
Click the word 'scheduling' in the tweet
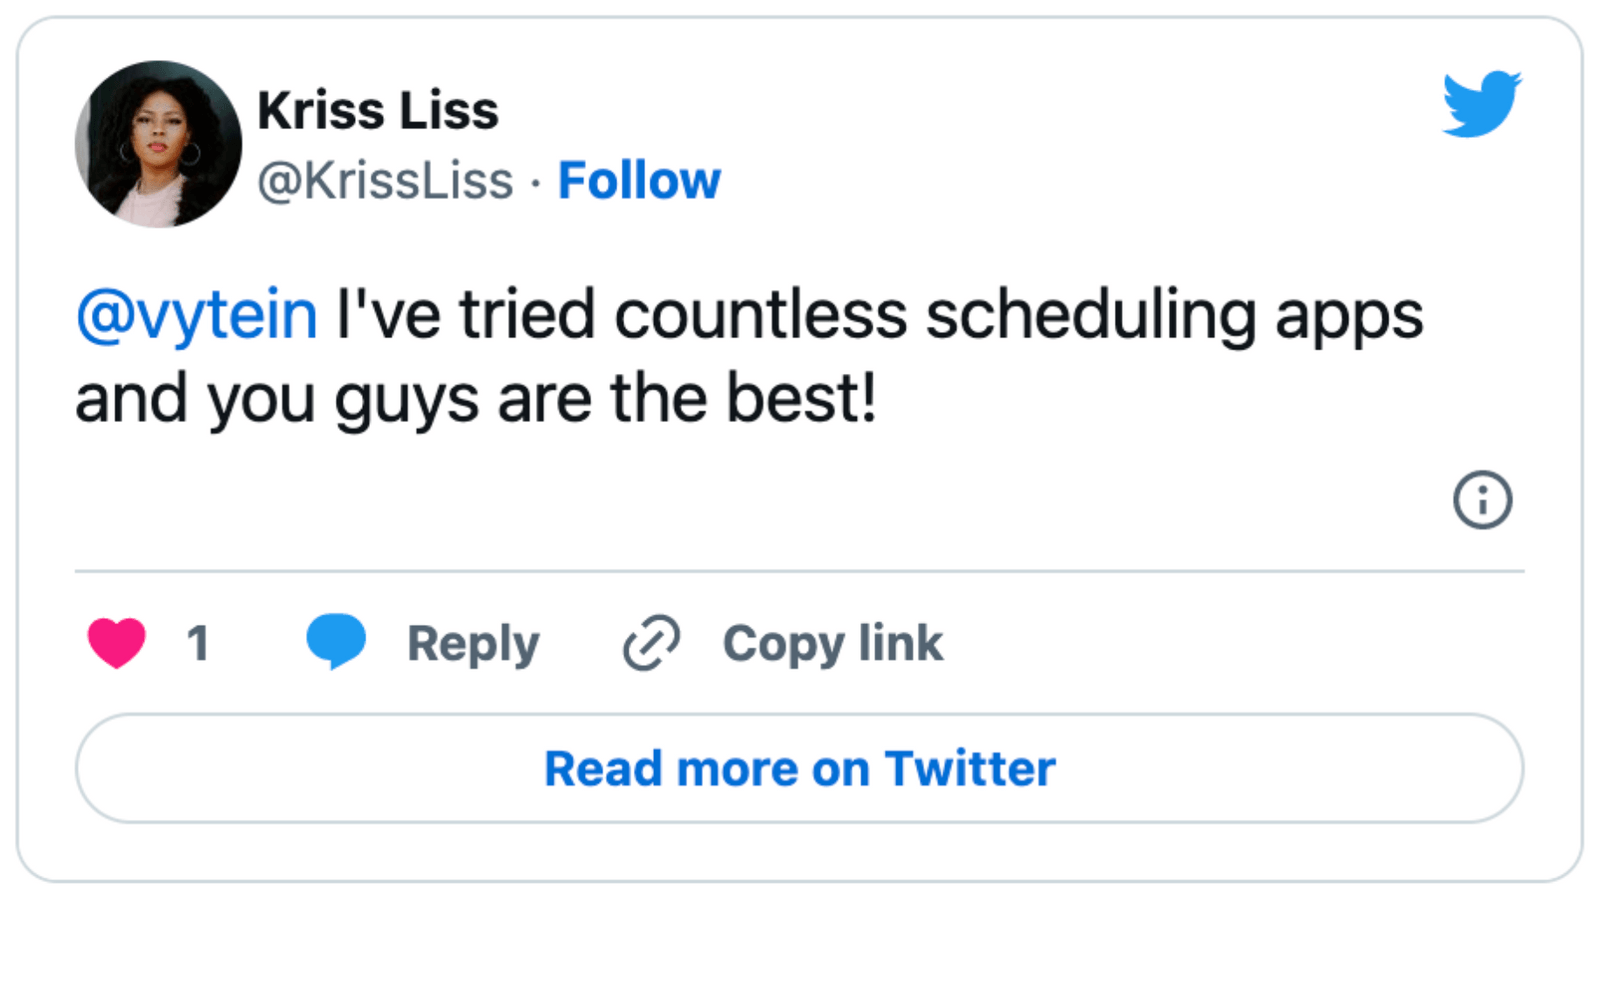1090,315
